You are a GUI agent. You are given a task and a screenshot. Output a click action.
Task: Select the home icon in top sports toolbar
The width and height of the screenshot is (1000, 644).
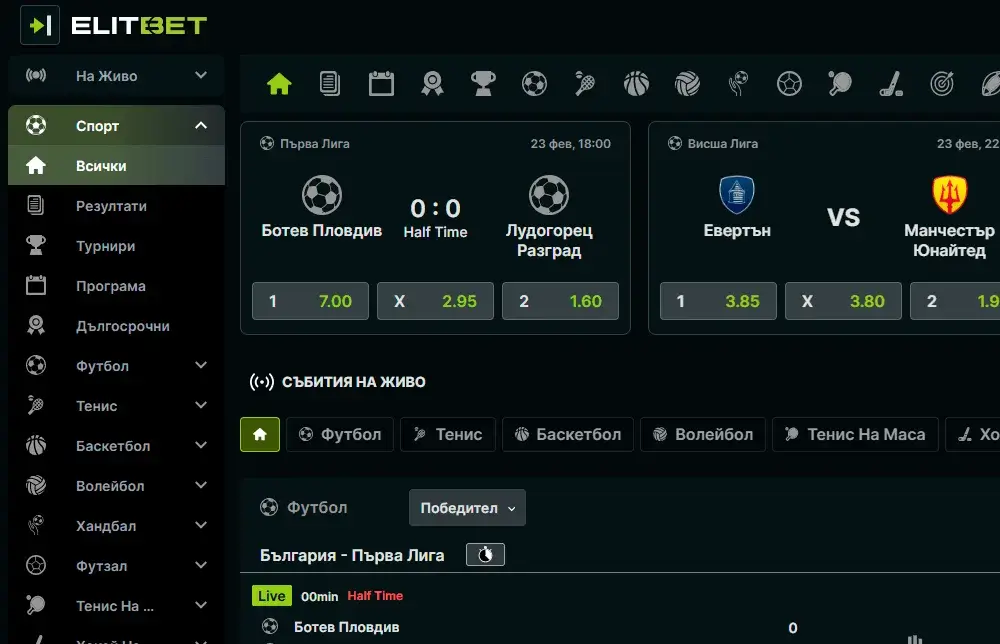279,84
